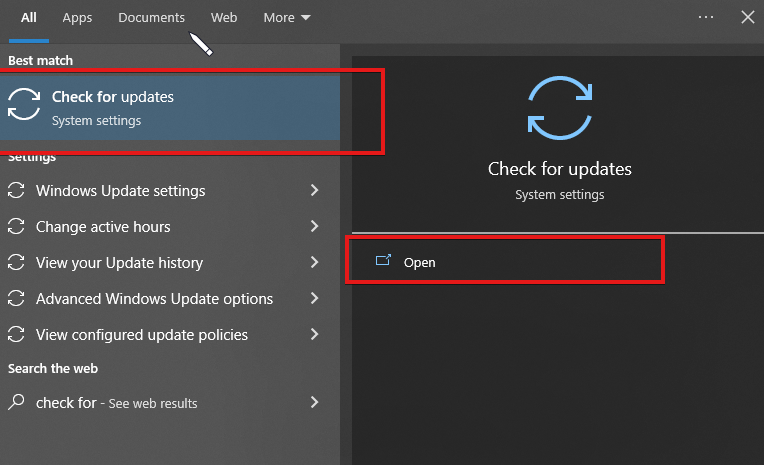The height and width of the screenshot is (465, 764).
Task: Click the large blue update arrows icon in preview pane
Action: point(560,108)
